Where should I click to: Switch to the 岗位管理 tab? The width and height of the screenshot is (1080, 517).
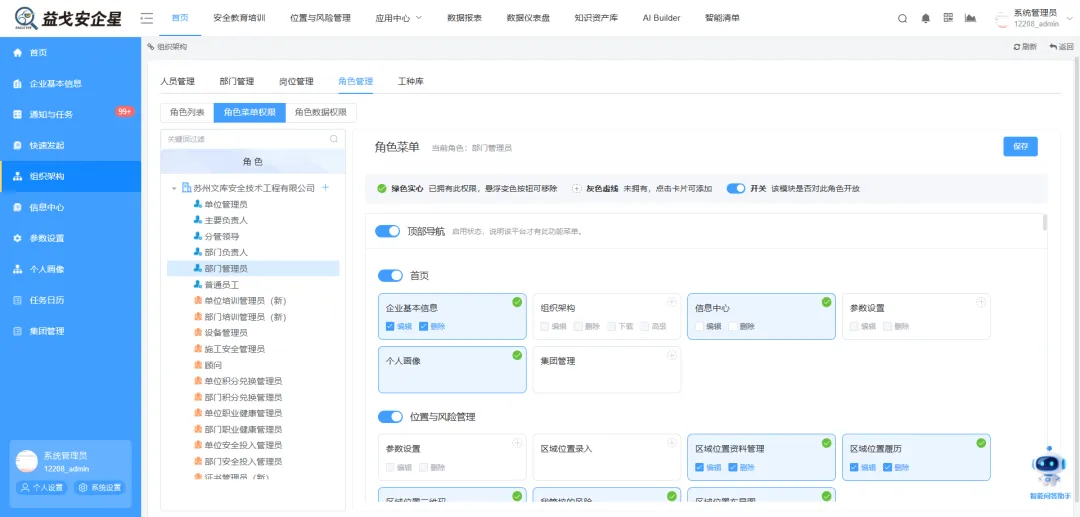click(296, 81)
